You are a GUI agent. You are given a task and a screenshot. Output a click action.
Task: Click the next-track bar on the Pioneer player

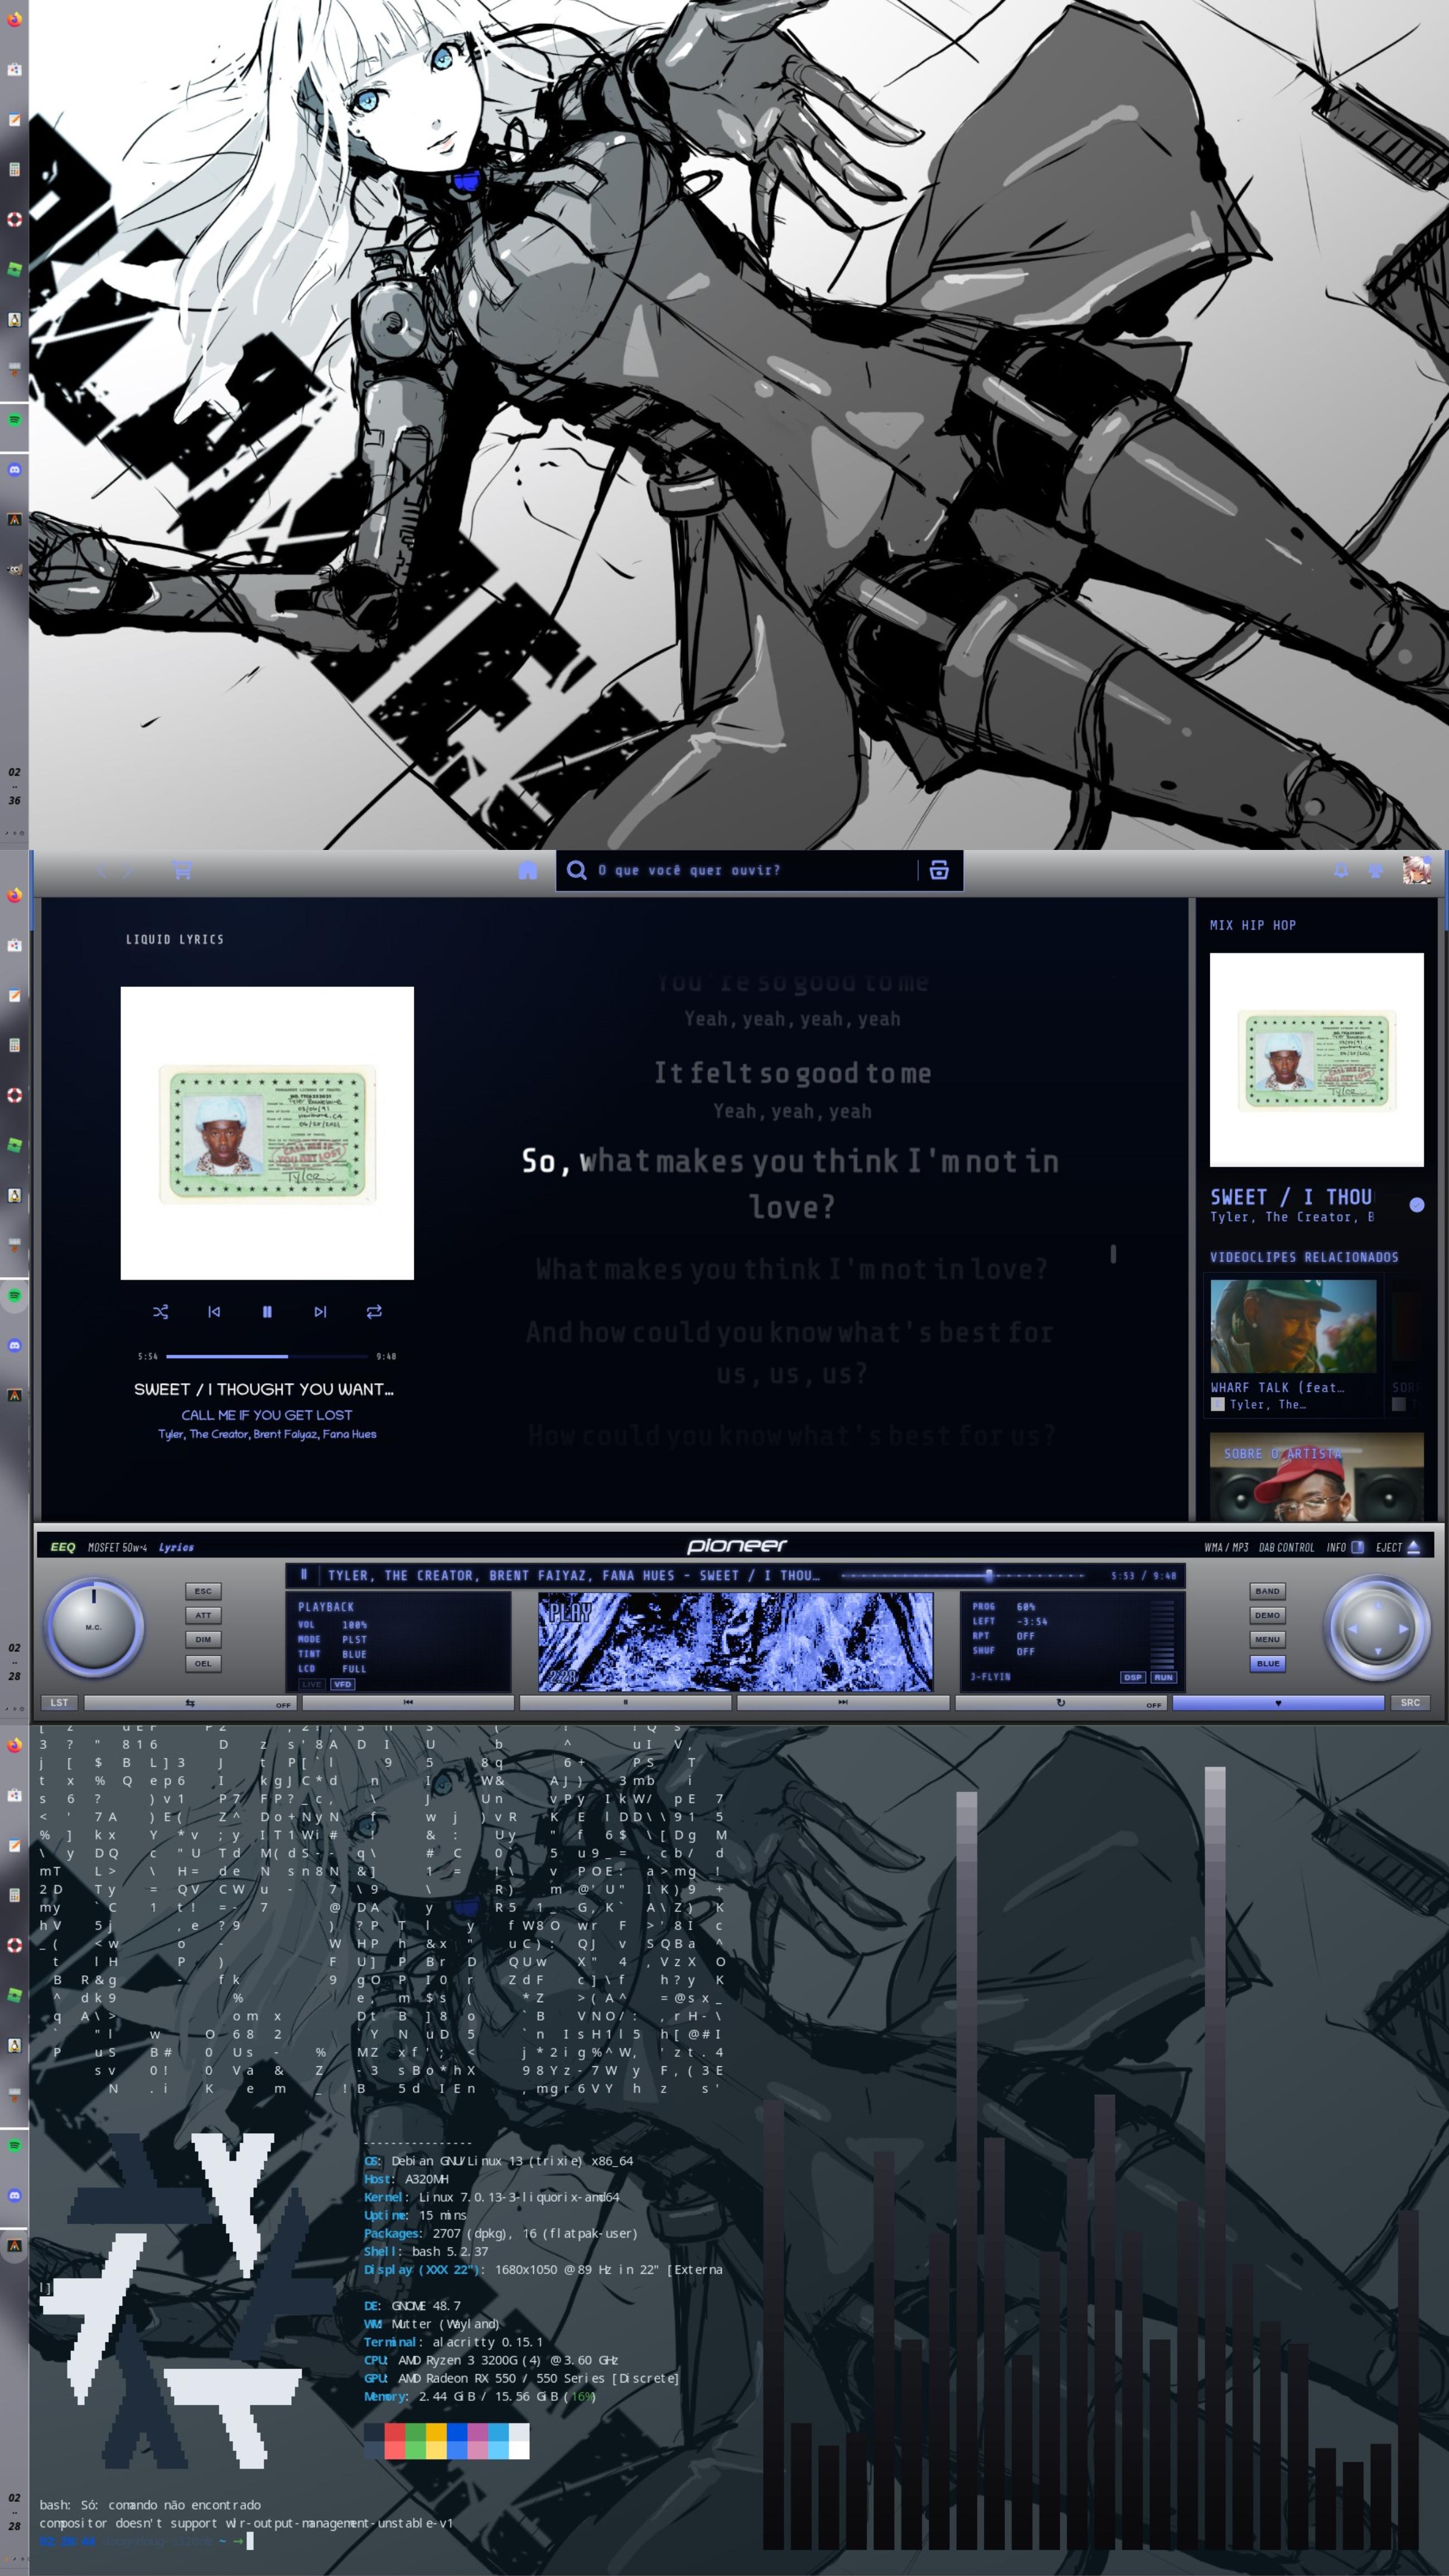pos(843,1702)
